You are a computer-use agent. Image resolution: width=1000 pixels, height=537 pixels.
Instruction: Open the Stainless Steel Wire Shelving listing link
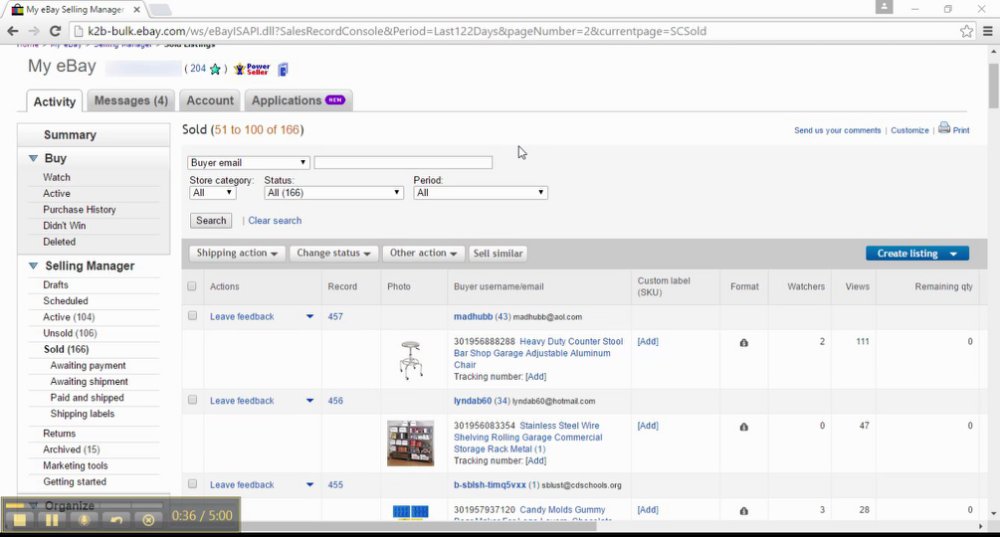click(x=527, y=437)
